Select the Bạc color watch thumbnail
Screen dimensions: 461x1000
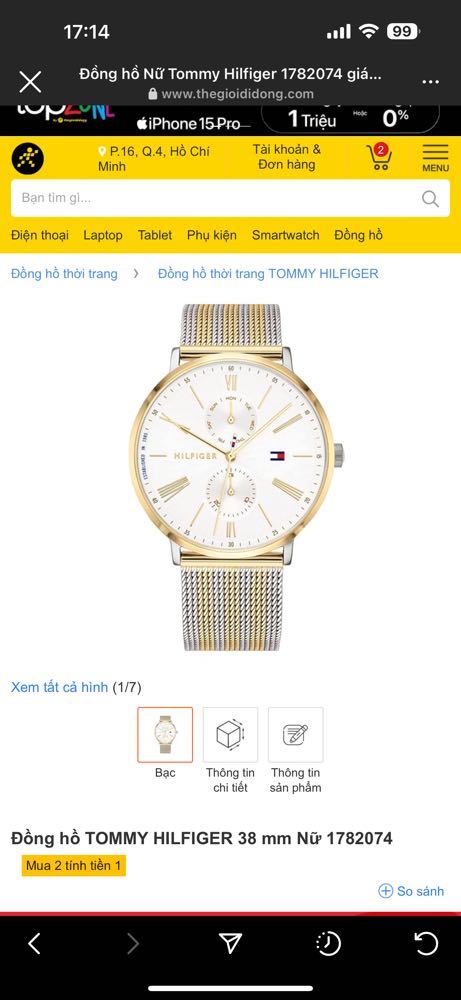165,735
